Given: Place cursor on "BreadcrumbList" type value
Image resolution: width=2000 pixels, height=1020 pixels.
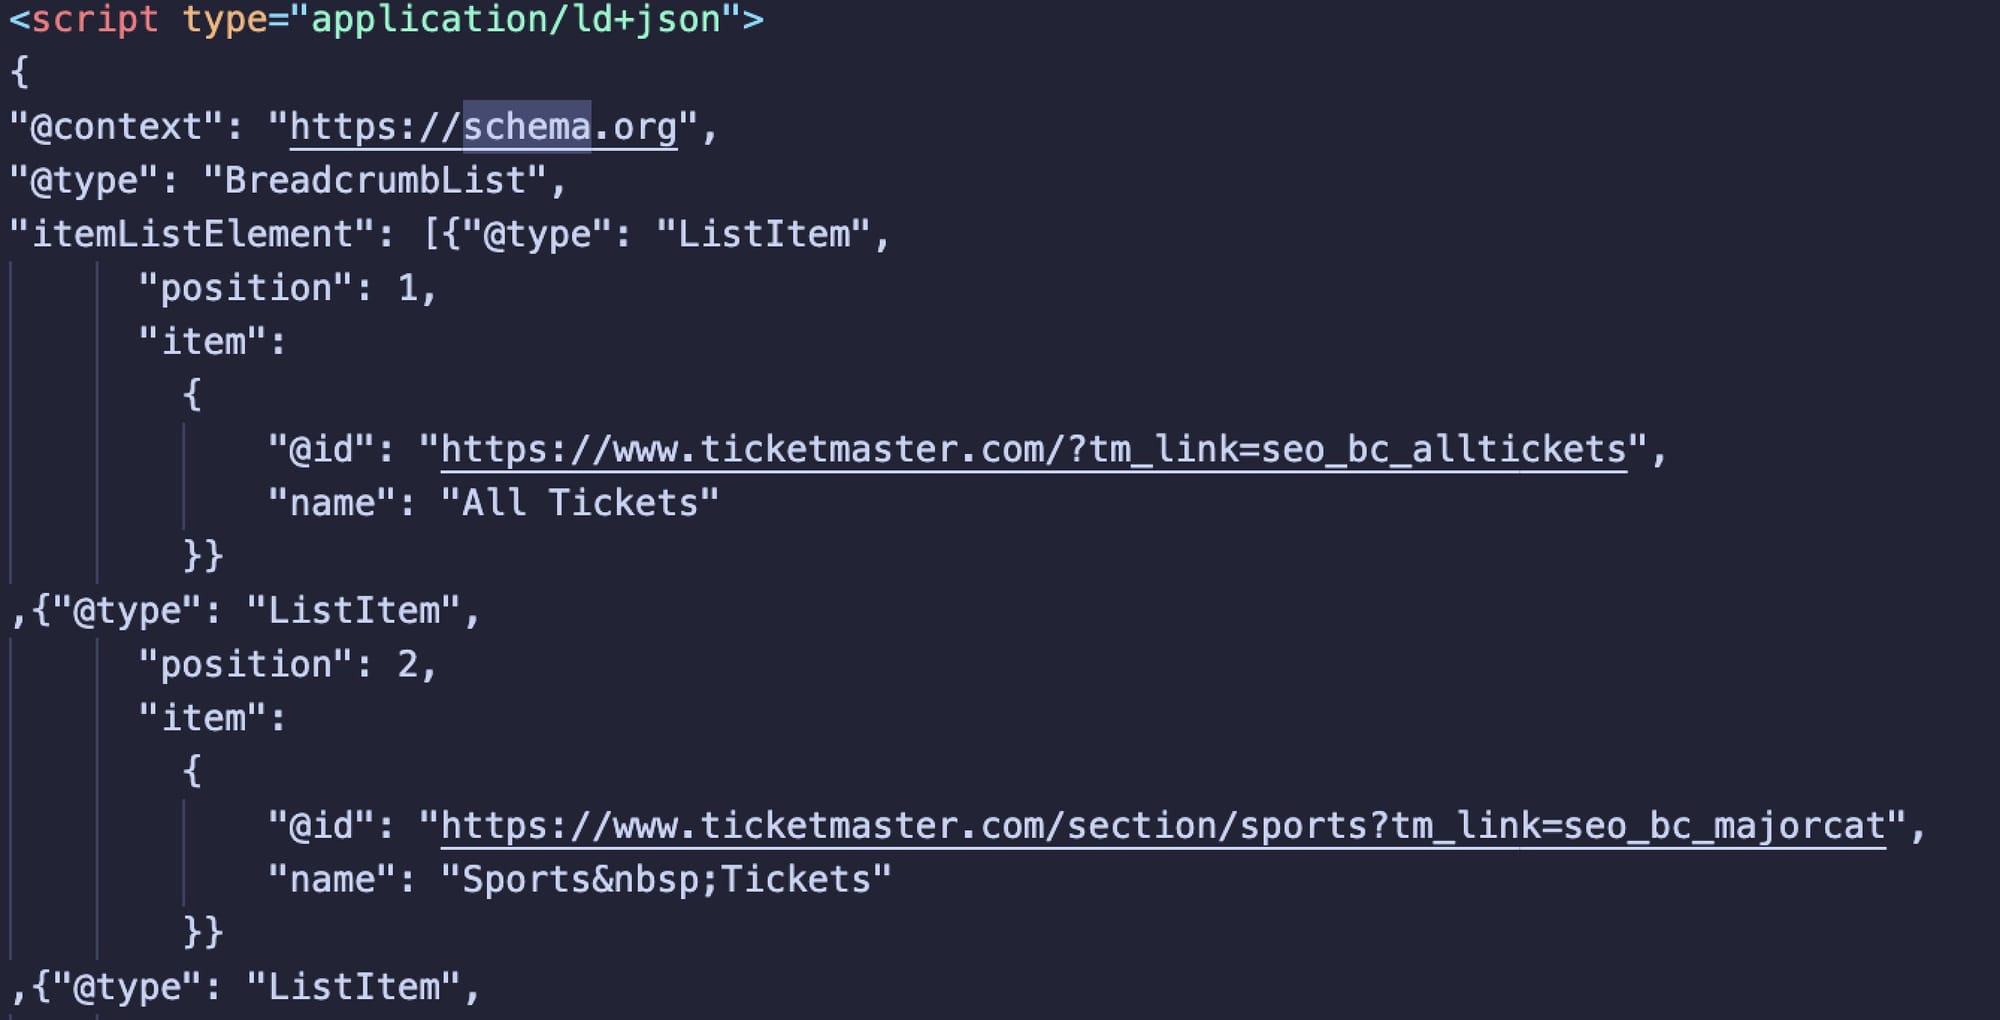Looking at the screenshot, I should [x=375, y=181].
